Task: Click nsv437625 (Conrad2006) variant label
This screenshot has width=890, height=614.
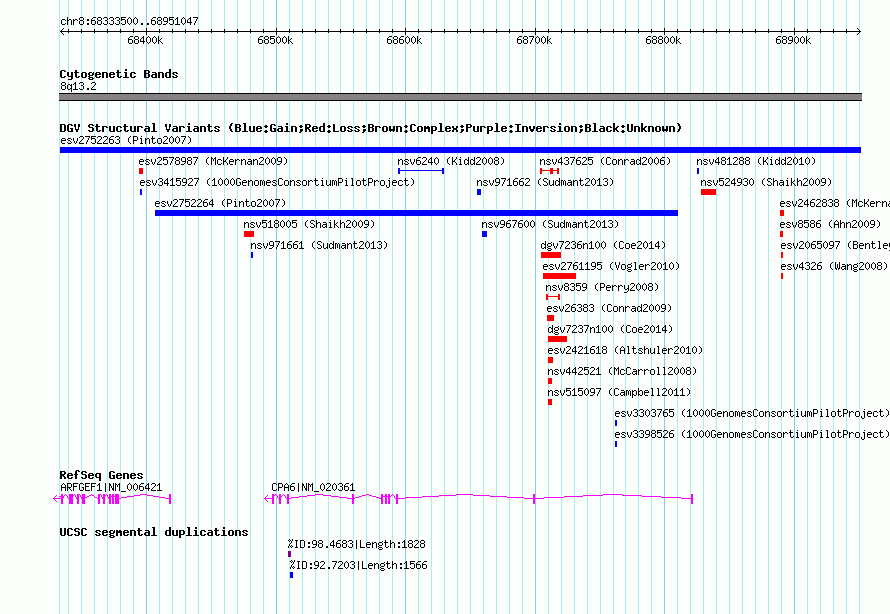Action: tap(604, 161)
